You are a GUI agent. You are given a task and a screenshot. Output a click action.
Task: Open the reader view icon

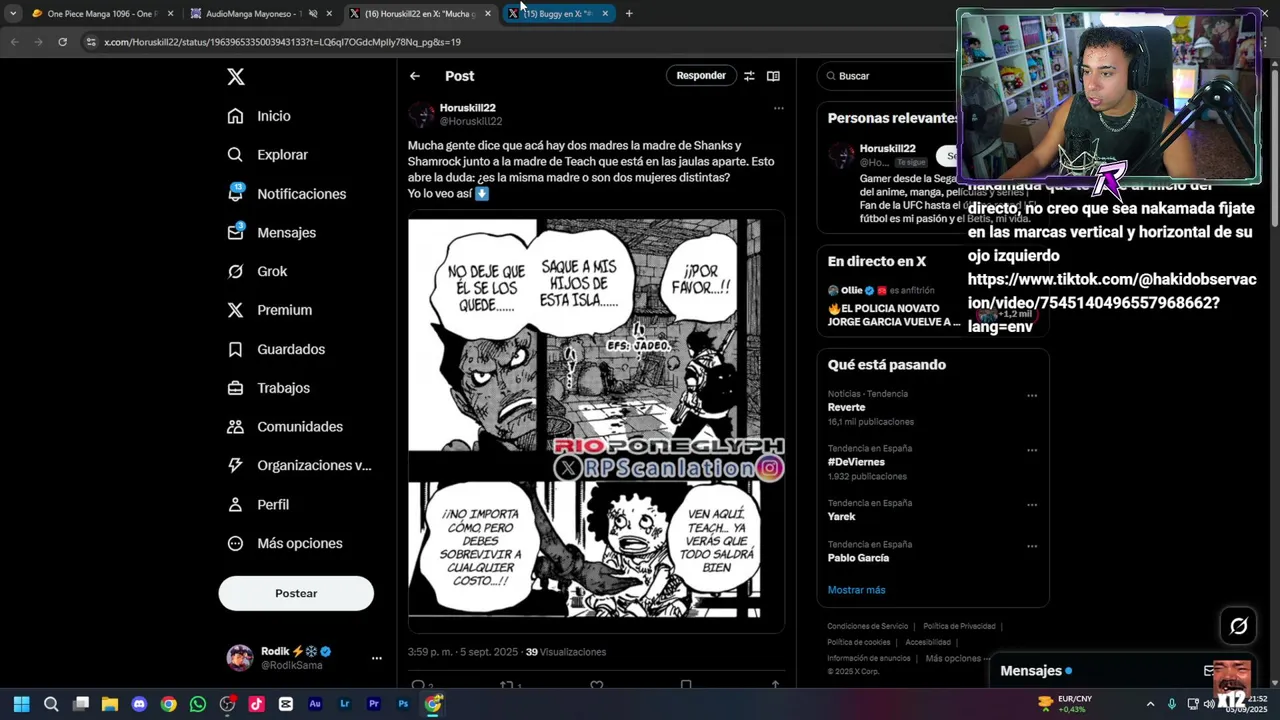pyautogui.click(x=773, y=76)
